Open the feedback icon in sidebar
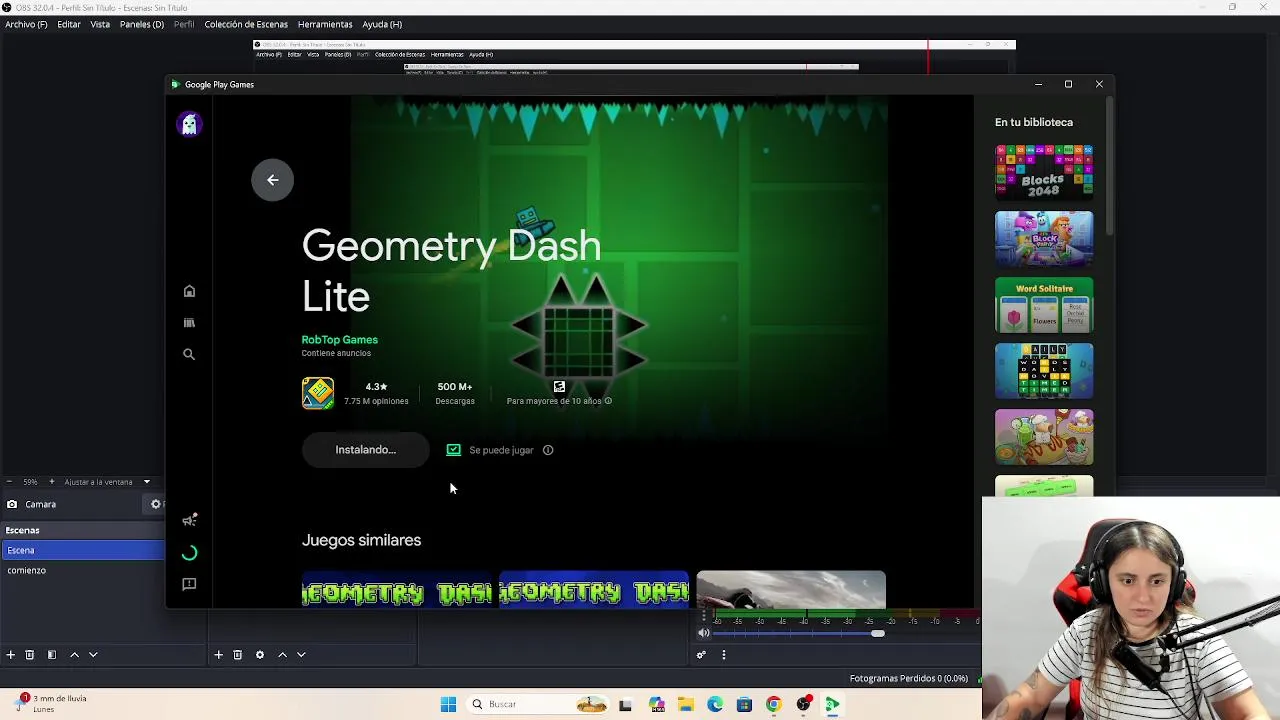This screenshot has width=1280, height=720. pos(189,584)
